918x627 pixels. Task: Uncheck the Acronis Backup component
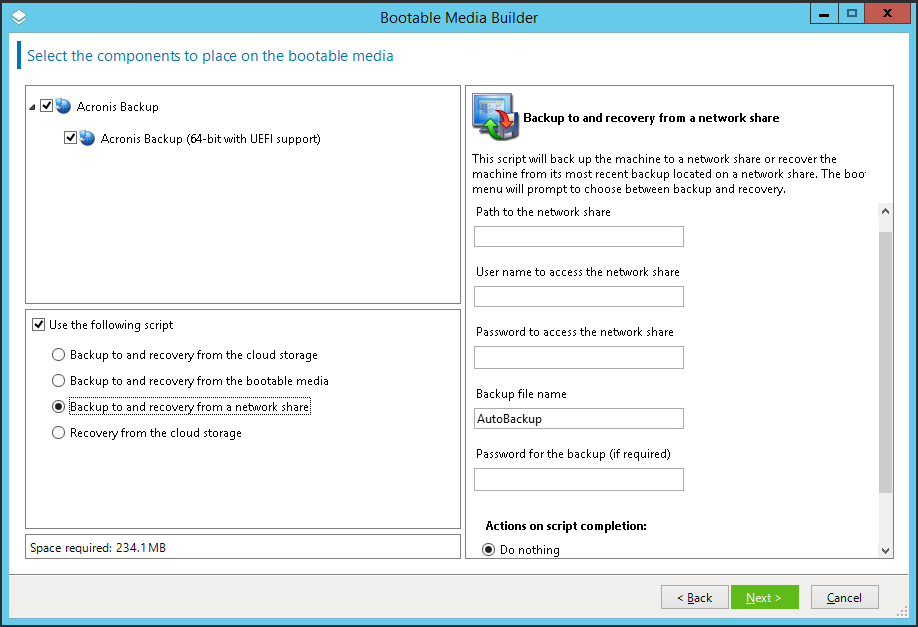(x=44, y=106)
